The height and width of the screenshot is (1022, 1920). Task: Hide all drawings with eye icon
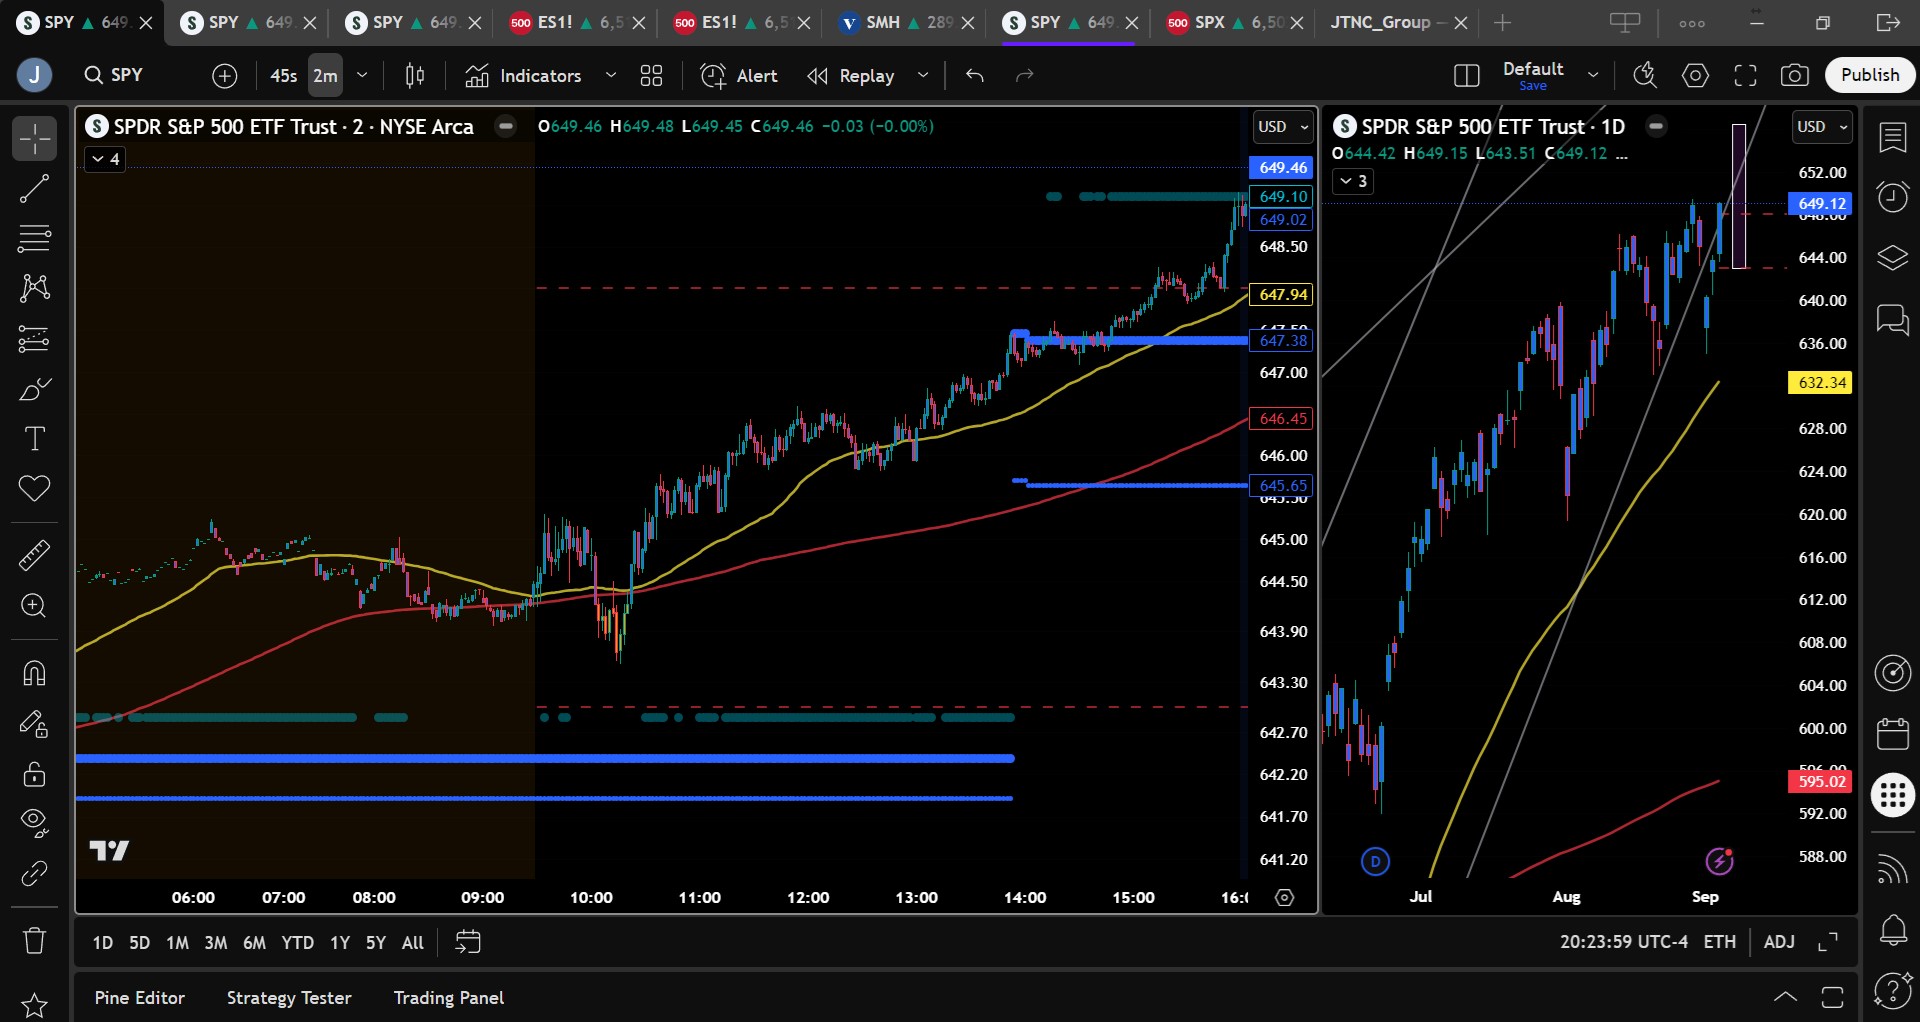point(34,823)
